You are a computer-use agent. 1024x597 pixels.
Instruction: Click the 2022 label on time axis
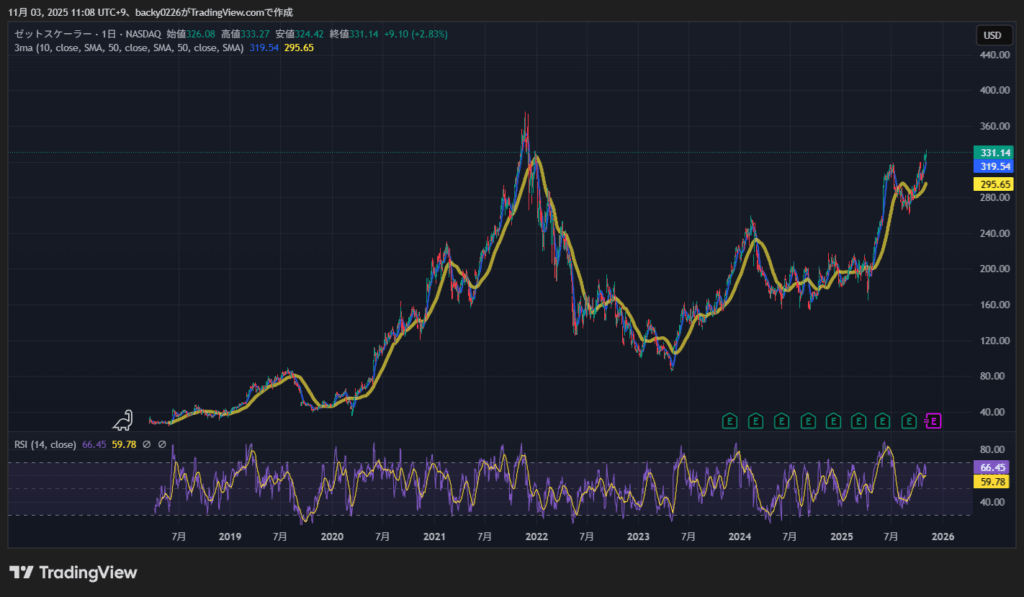(537, 537)
